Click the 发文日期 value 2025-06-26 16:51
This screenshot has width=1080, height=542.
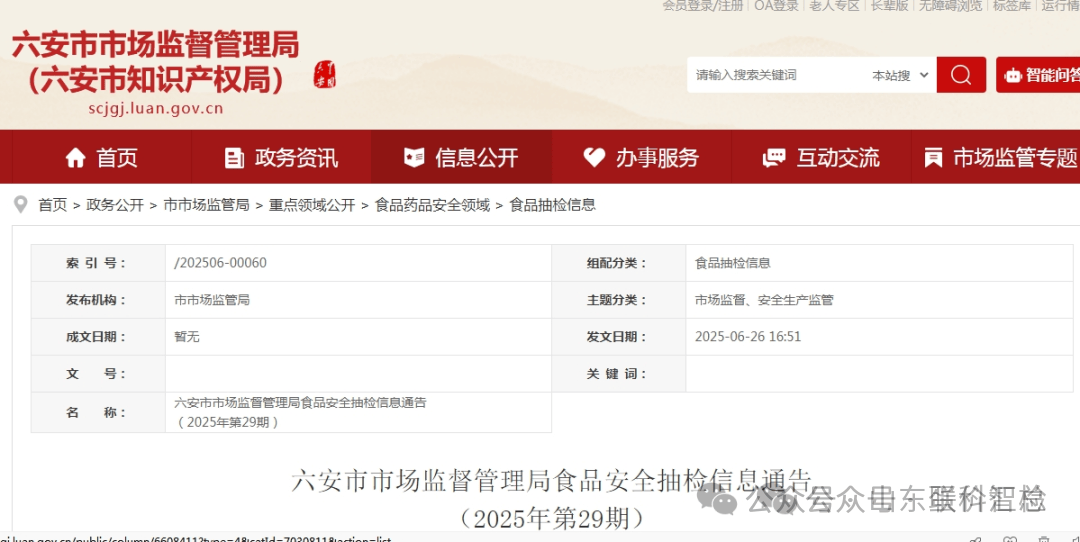(x=748, y=336)
